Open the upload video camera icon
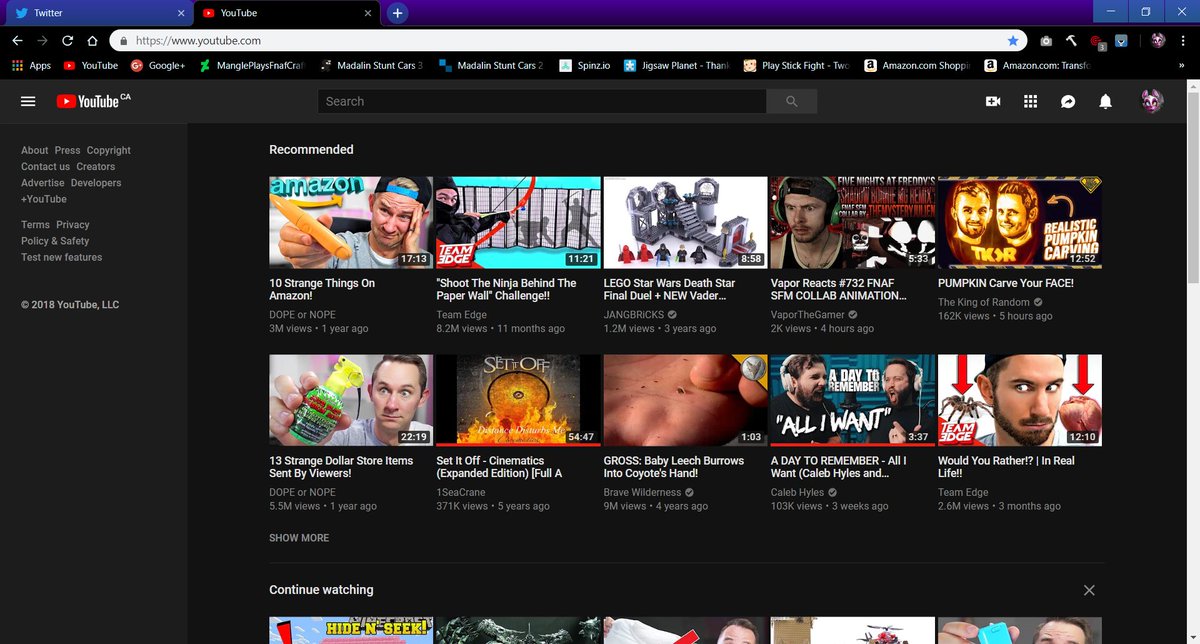 993,101
